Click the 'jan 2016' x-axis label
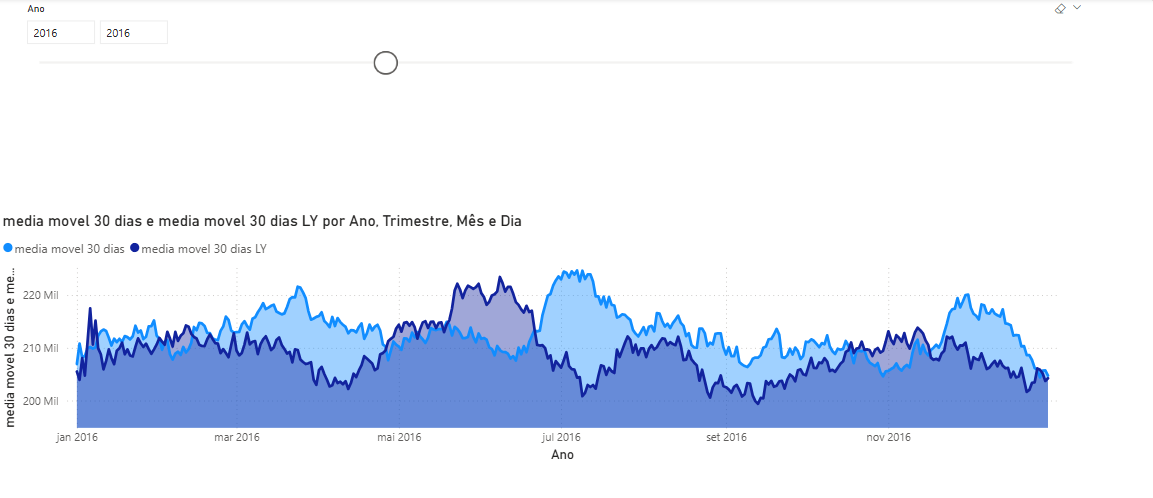Screen dimensions: 1153x498 point(77,437)
